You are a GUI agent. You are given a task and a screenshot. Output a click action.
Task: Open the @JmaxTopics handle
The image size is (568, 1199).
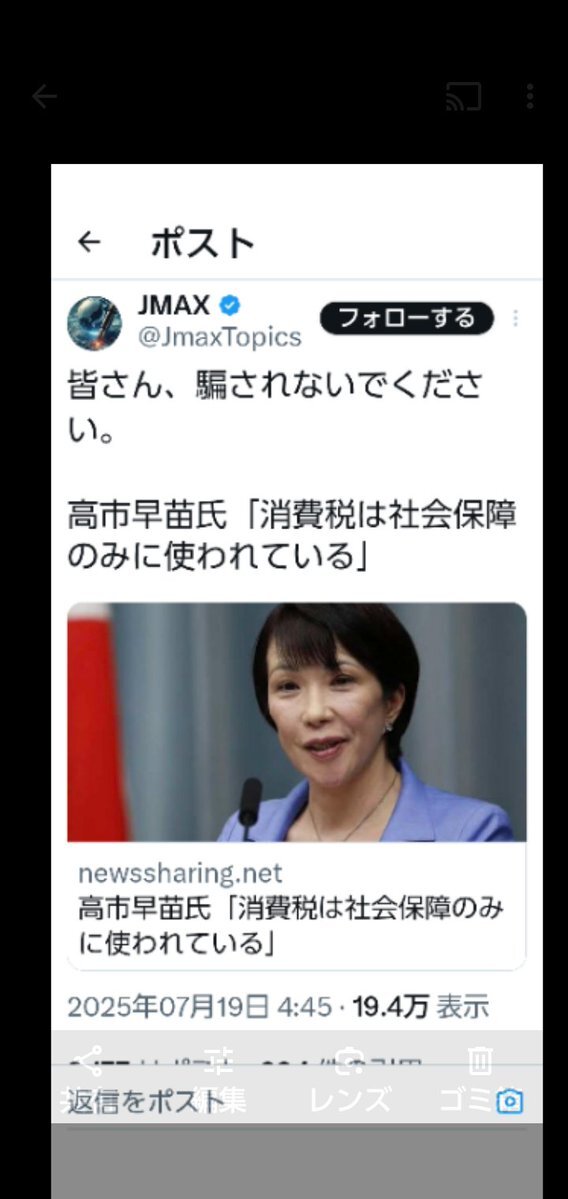point(219,337)
